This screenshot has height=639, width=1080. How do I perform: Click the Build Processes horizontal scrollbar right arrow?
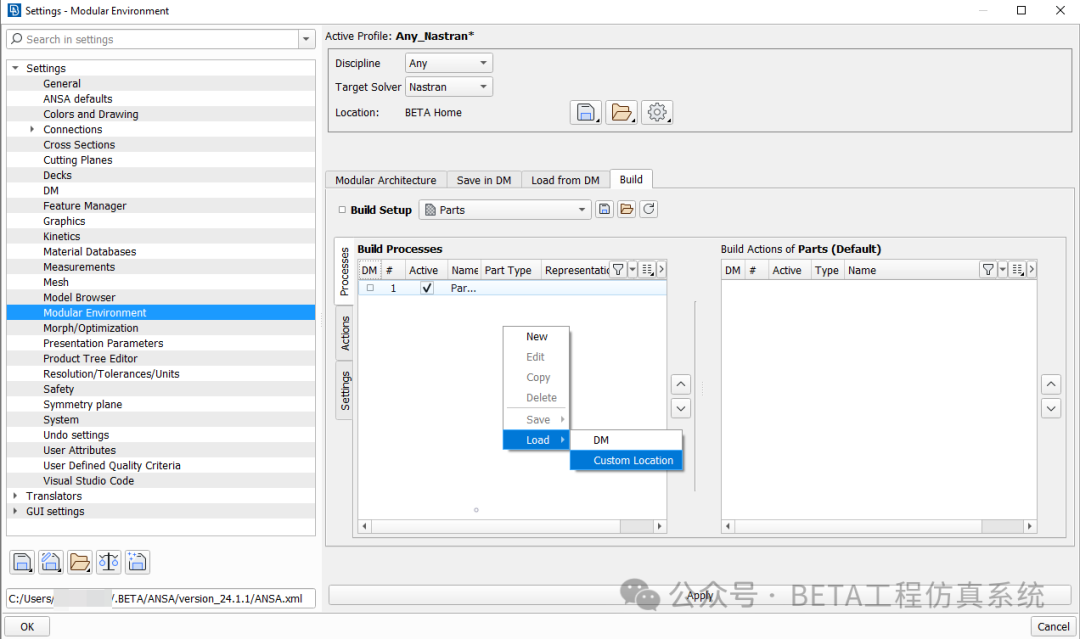point(660,526)
